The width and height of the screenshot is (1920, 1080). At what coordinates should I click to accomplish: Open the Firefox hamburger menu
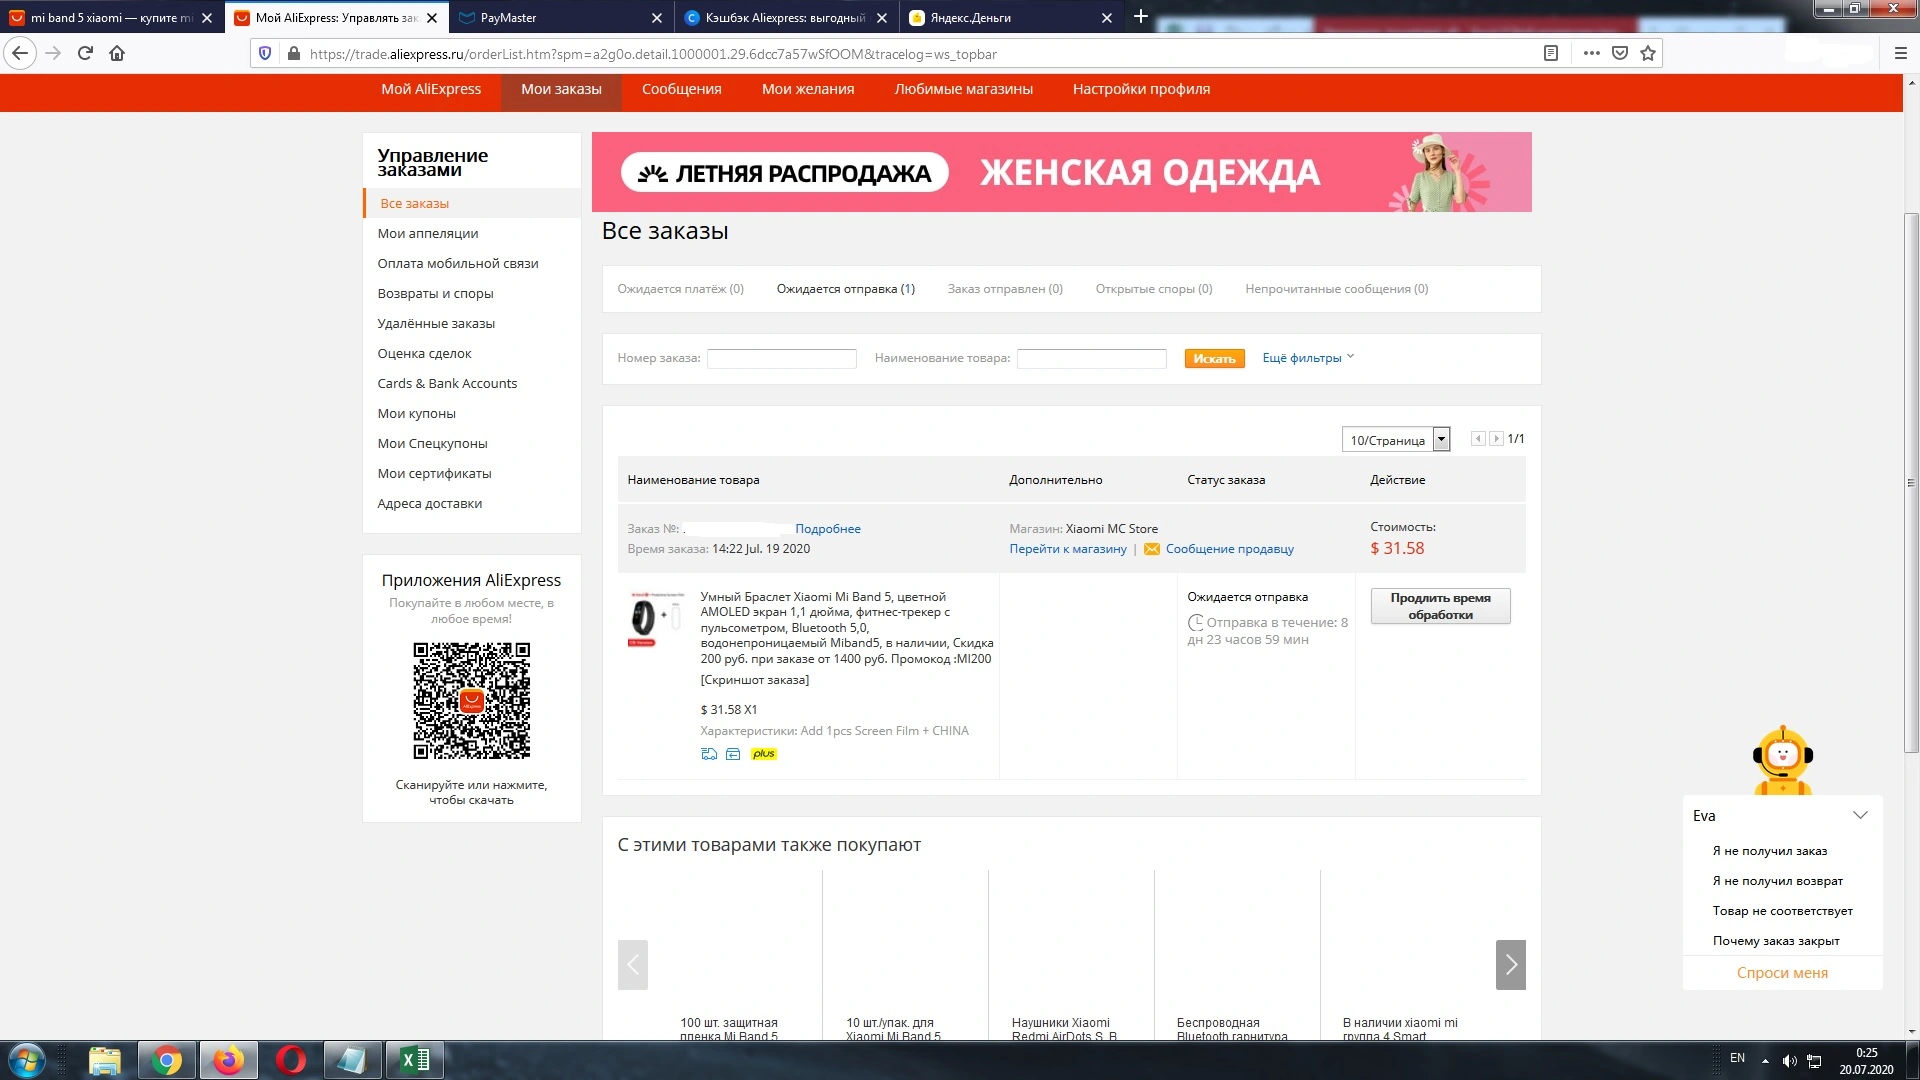pyautogui.click(x=1900, y=54)
